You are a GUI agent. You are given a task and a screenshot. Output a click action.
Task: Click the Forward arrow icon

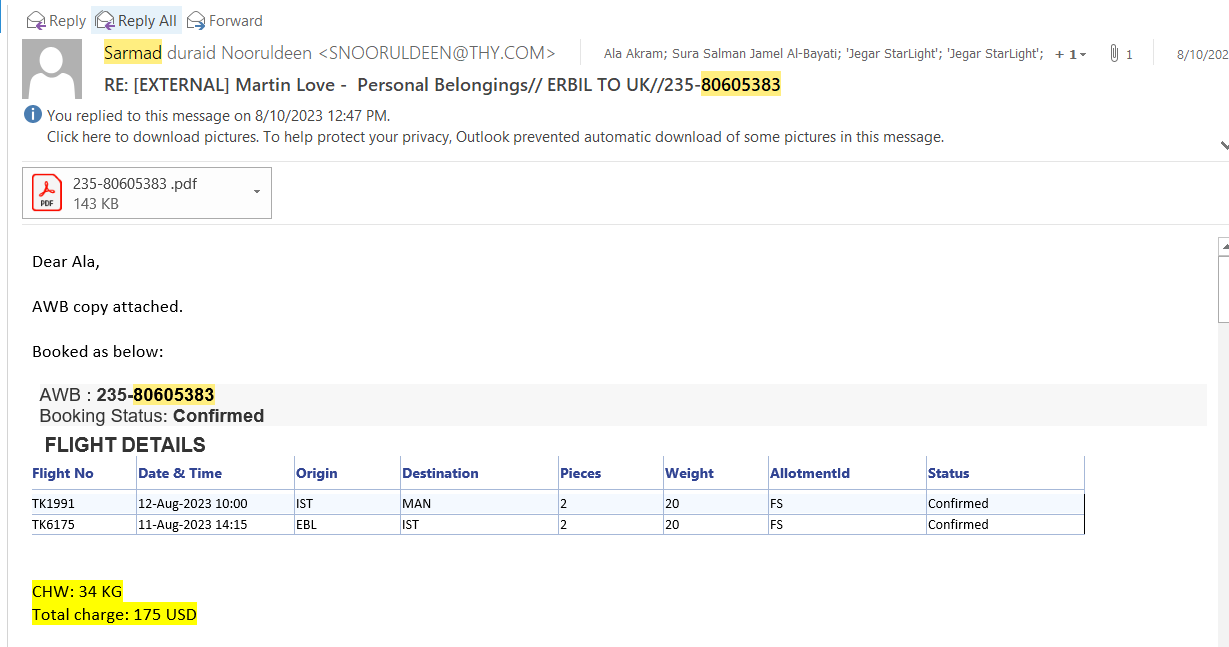coord(196,20)
